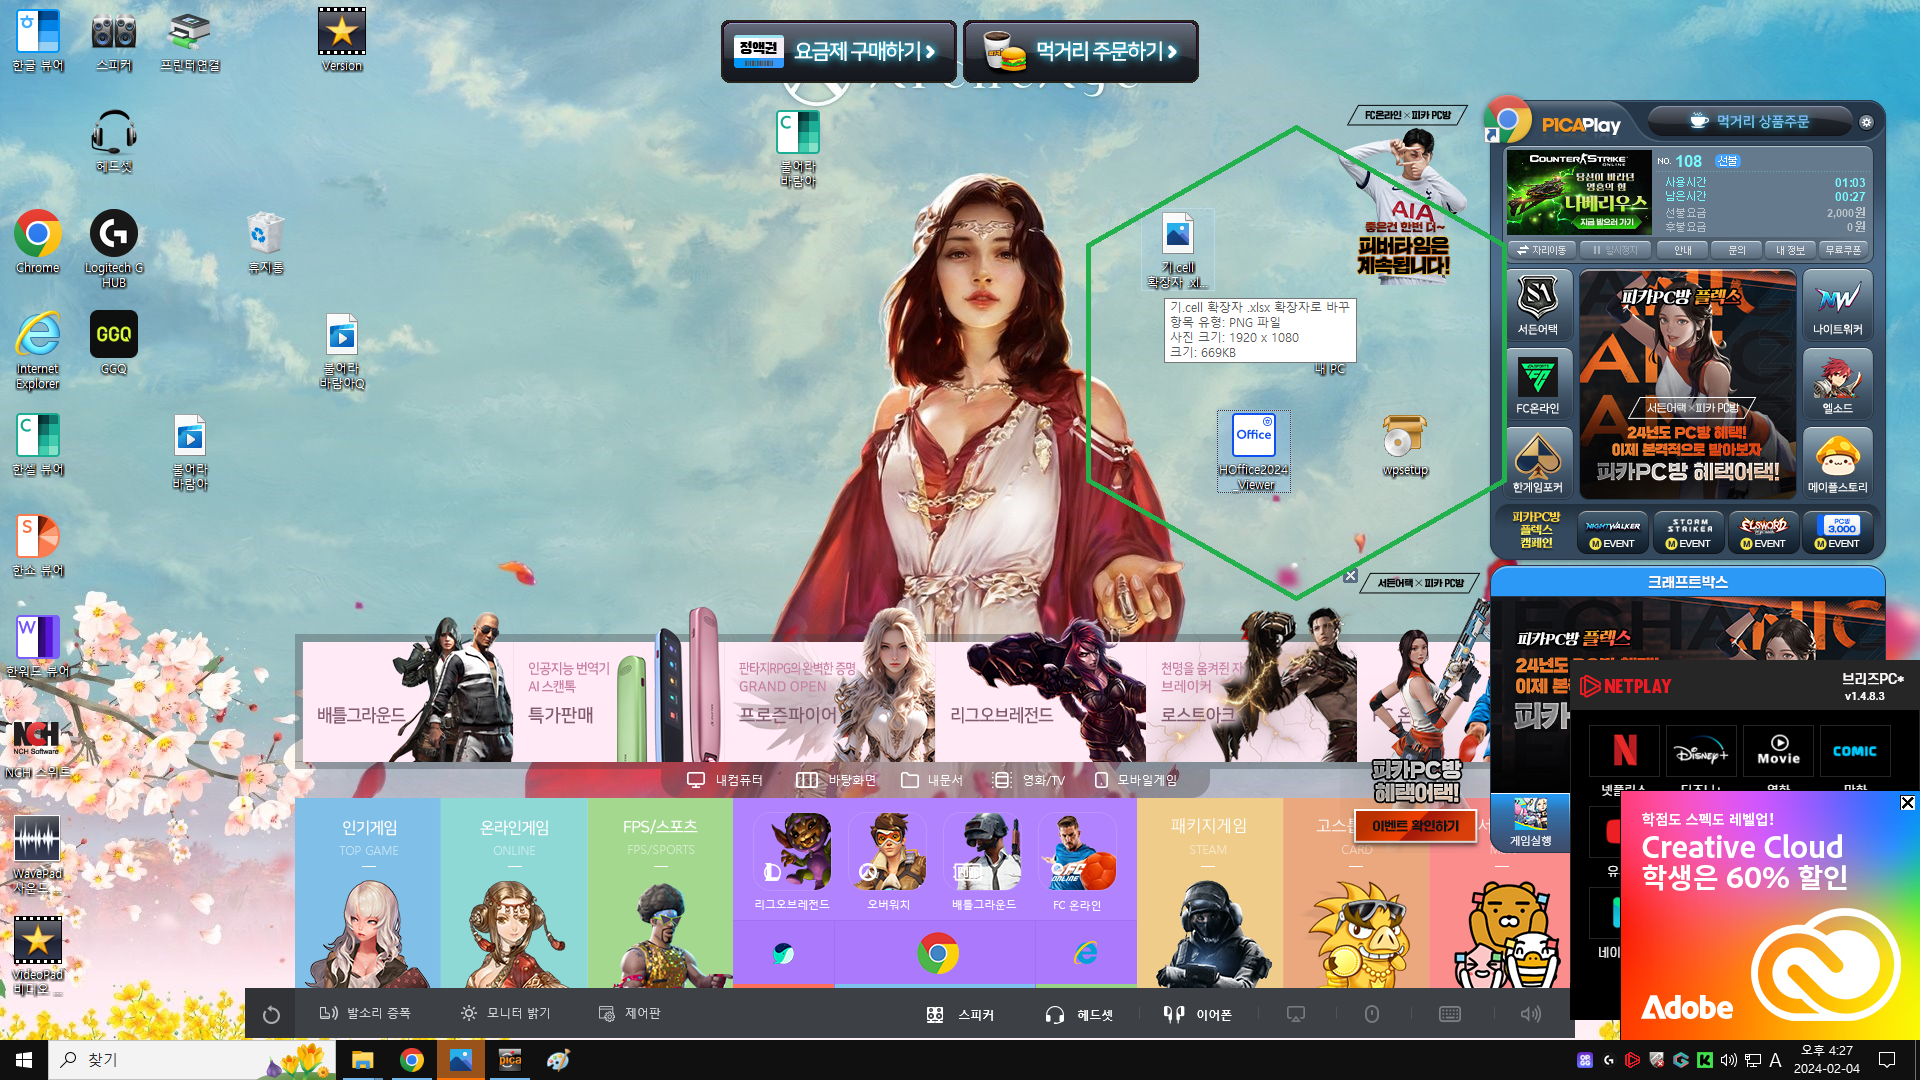Viewport: 1920px width, 1080px height.
Task: Open Internet Explorer desktop shortcut
Action: pyautogui.click(x=38, y=349)
